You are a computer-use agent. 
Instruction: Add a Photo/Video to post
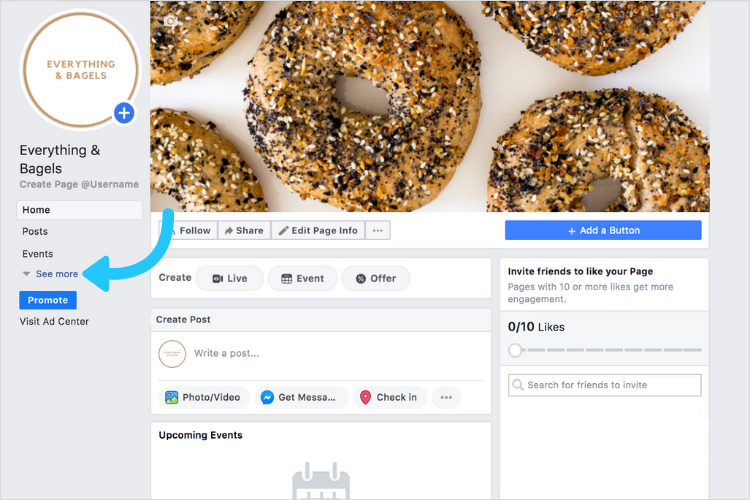pos(203,397)
